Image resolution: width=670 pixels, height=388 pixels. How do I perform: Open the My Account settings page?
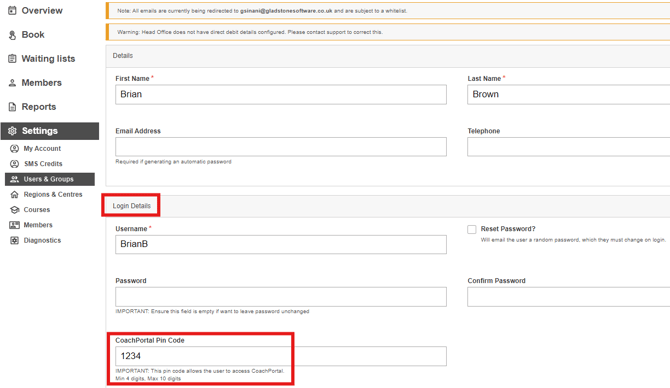click(42, 148)
